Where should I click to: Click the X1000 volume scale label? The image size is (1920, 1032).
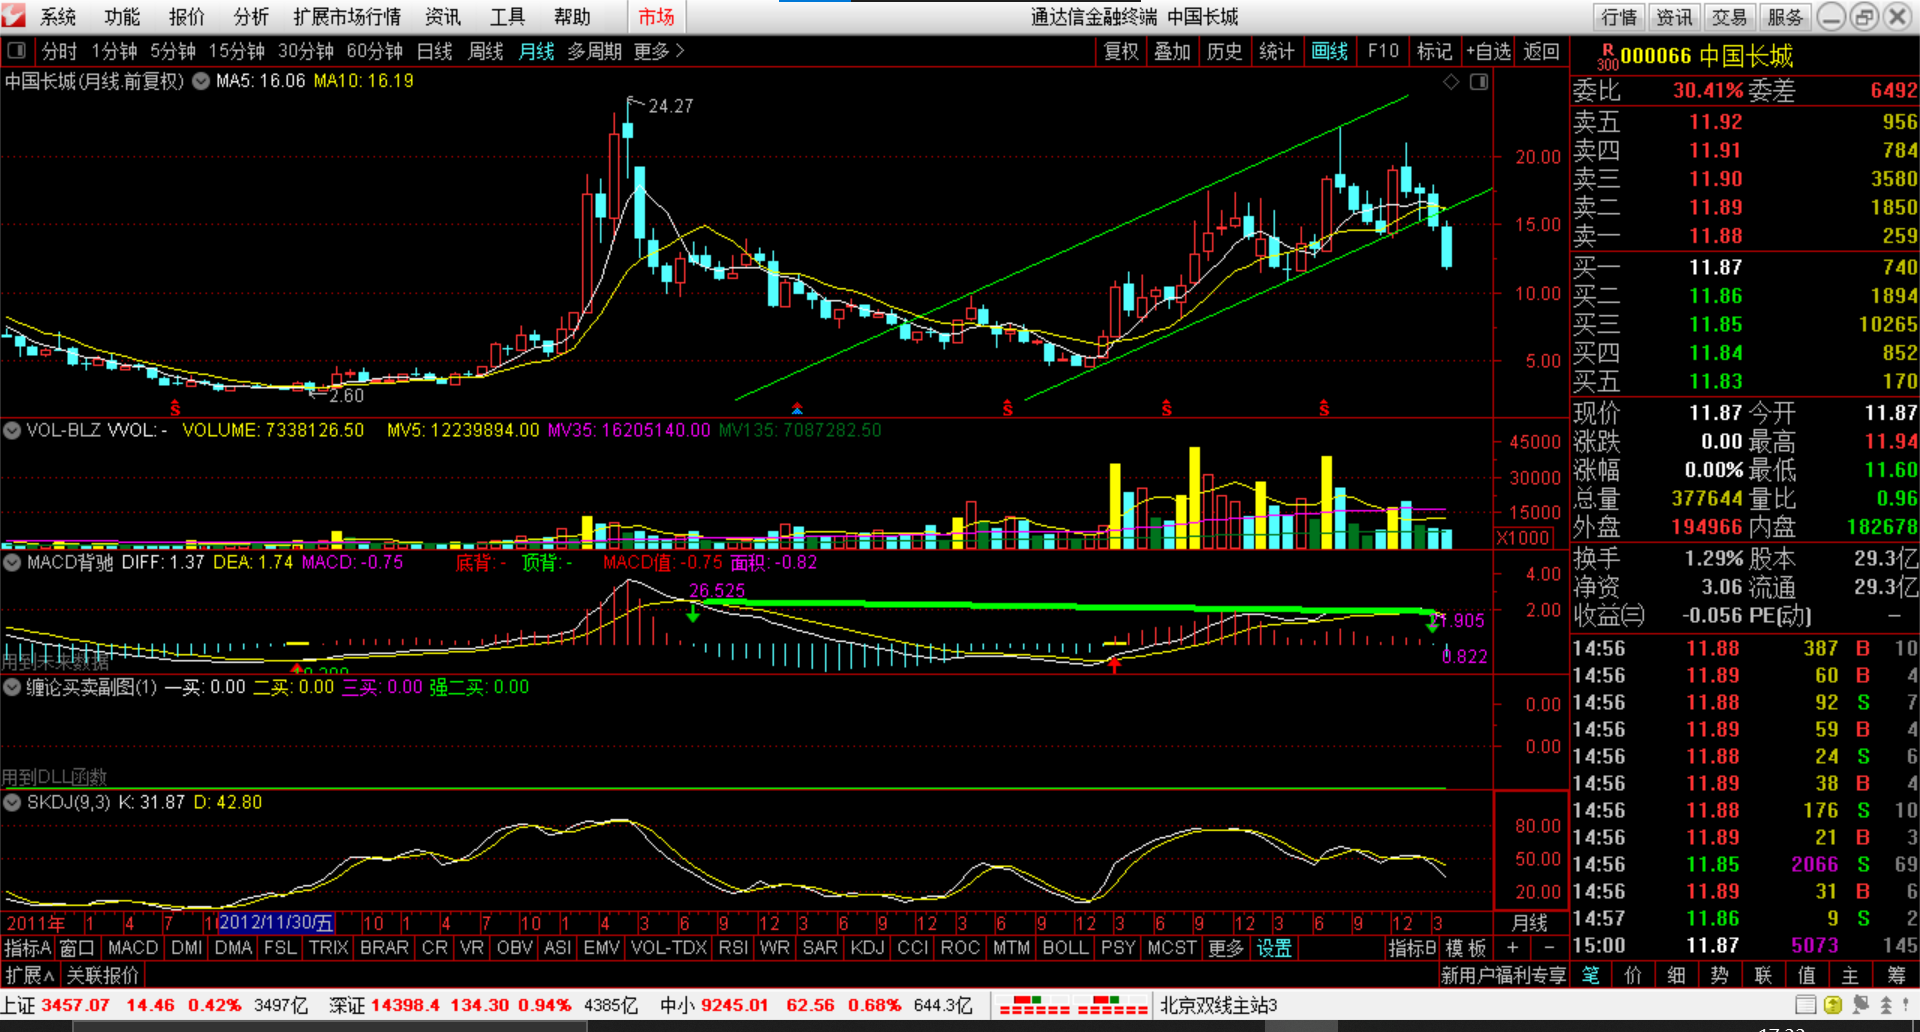click(1524, 538)
